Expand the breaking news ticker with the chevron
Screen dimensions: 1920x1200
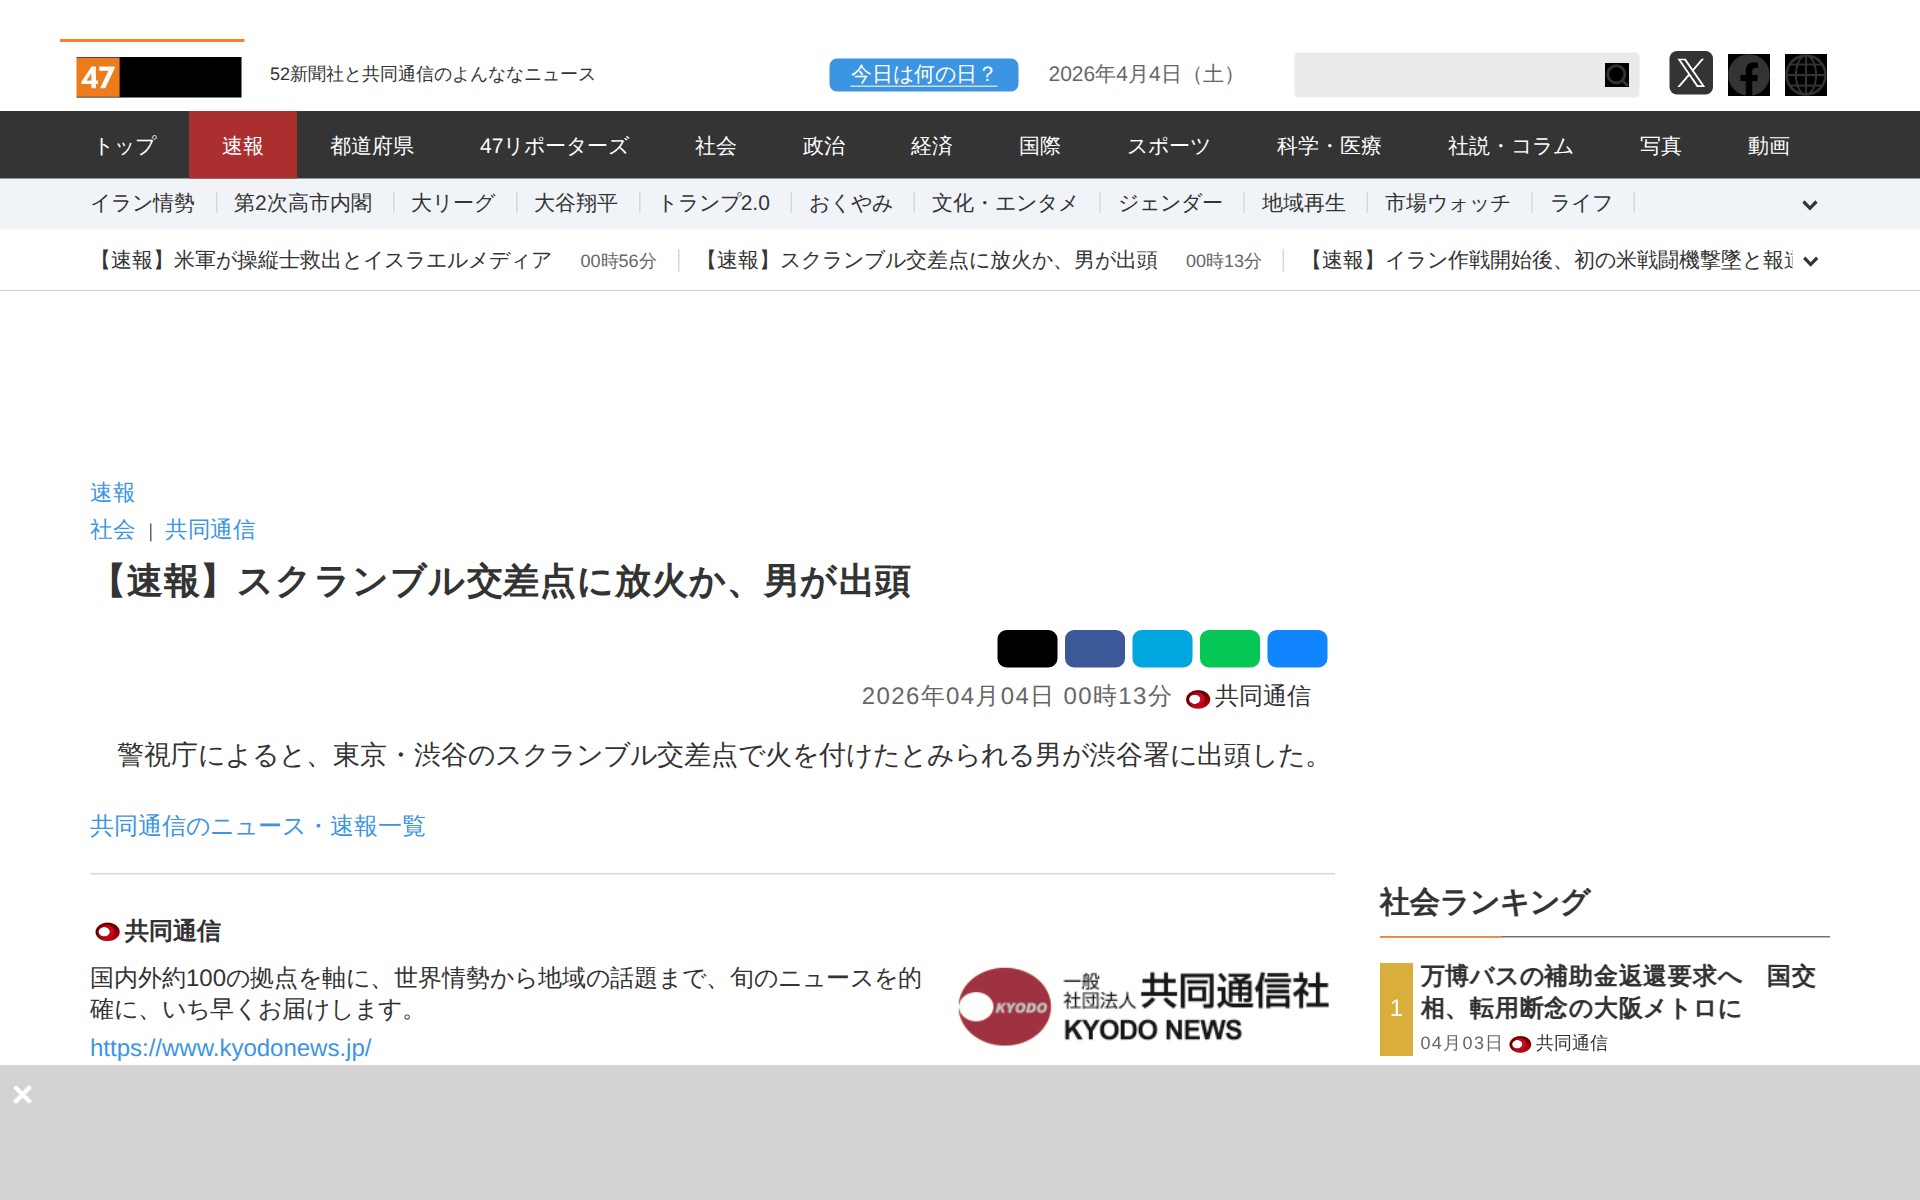[1810, 262]
